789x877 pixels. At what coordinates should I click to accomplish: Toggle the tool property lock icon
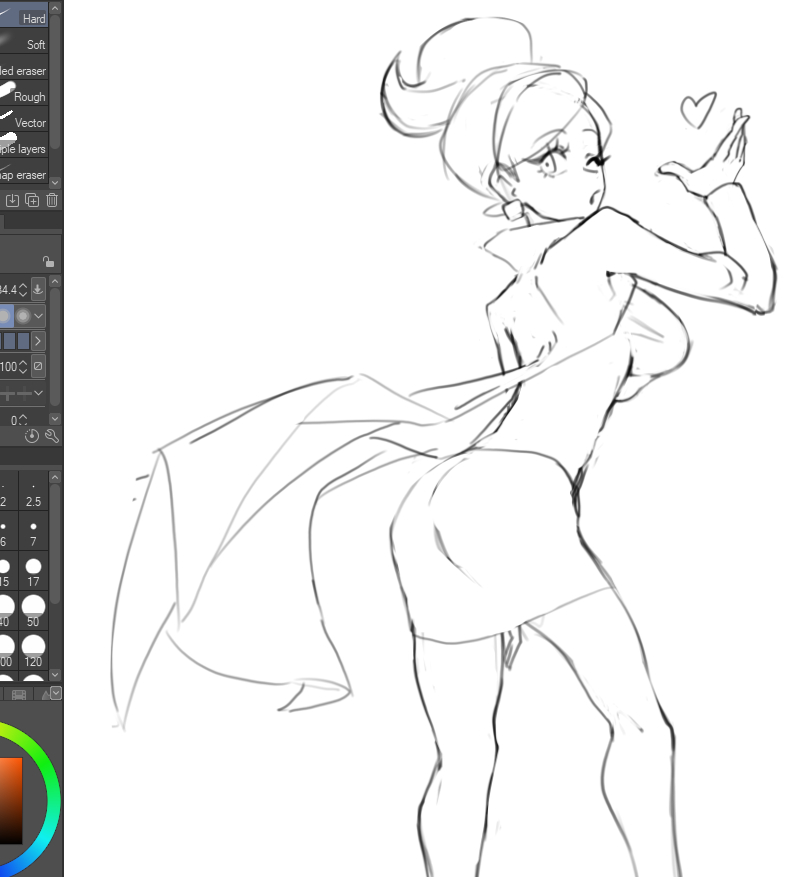(x=48, y=262)
